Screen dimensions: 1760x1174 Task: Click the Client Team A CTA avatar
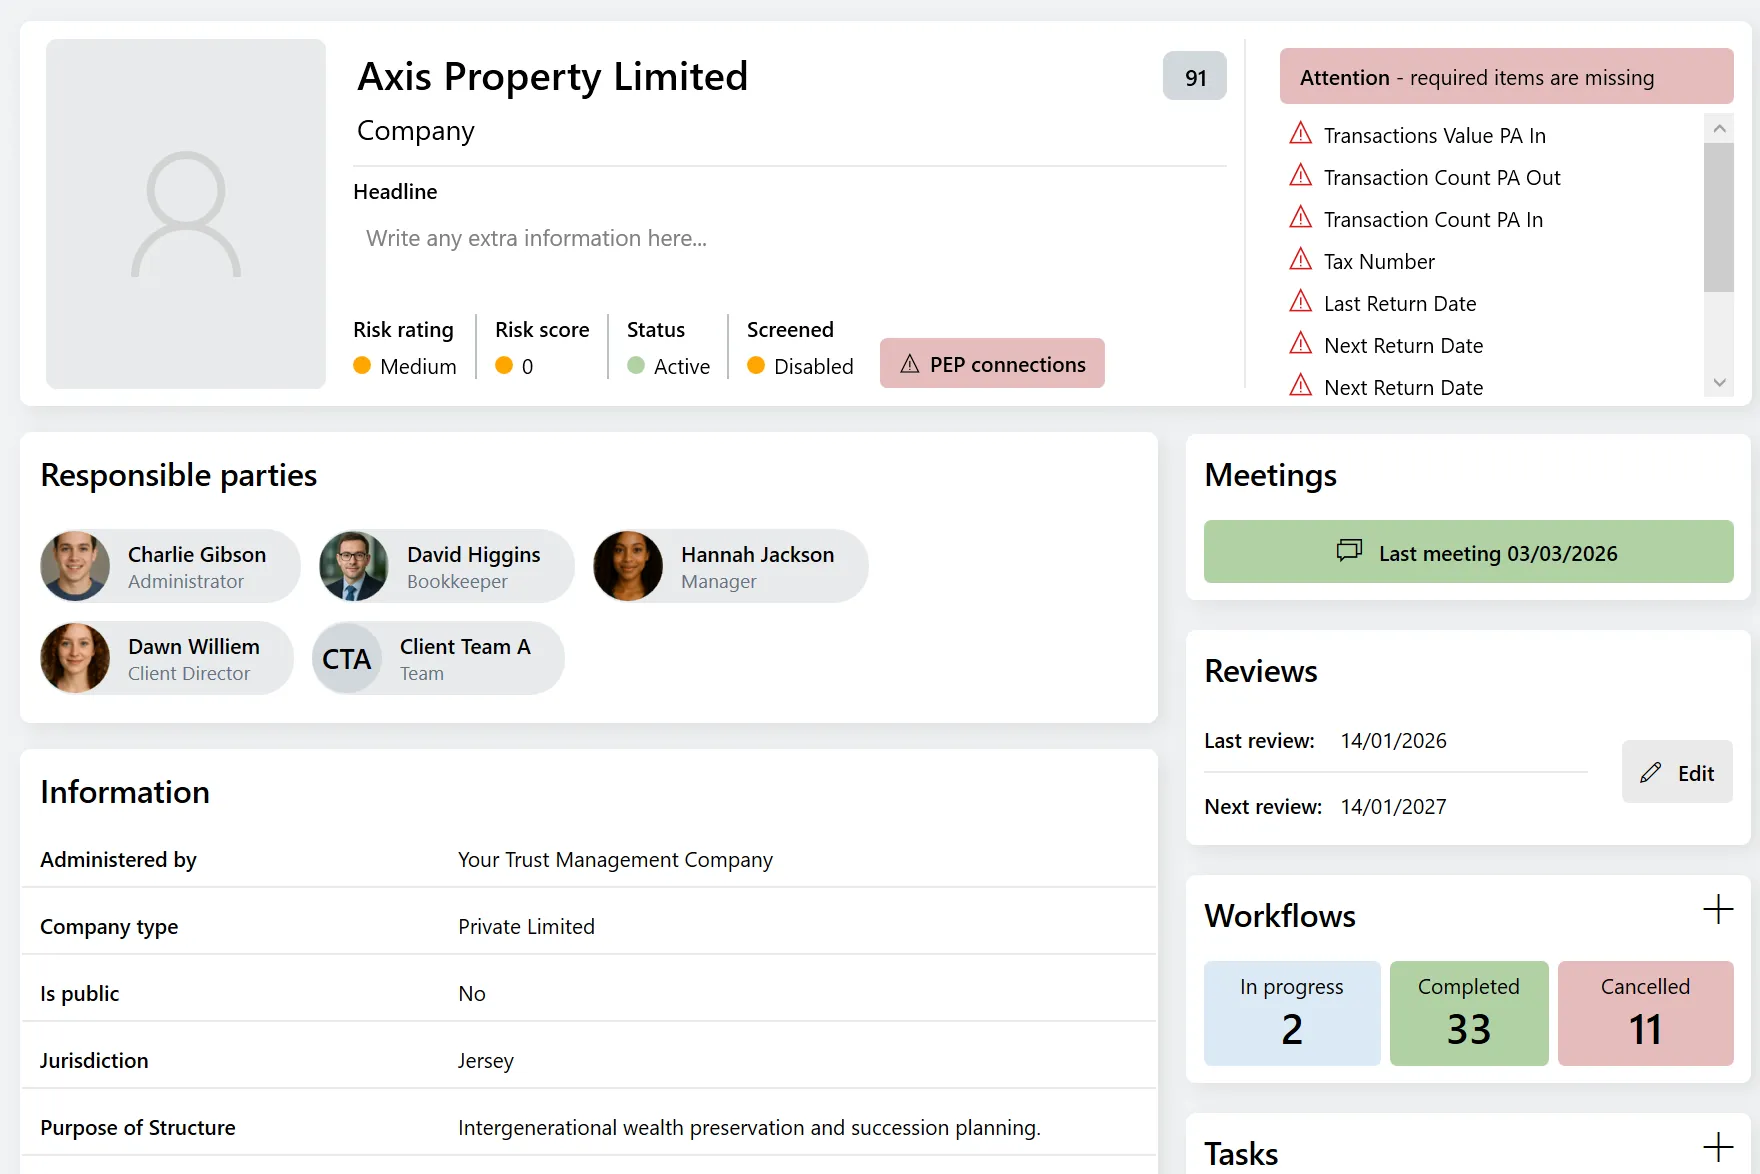[x=347, y=658]
